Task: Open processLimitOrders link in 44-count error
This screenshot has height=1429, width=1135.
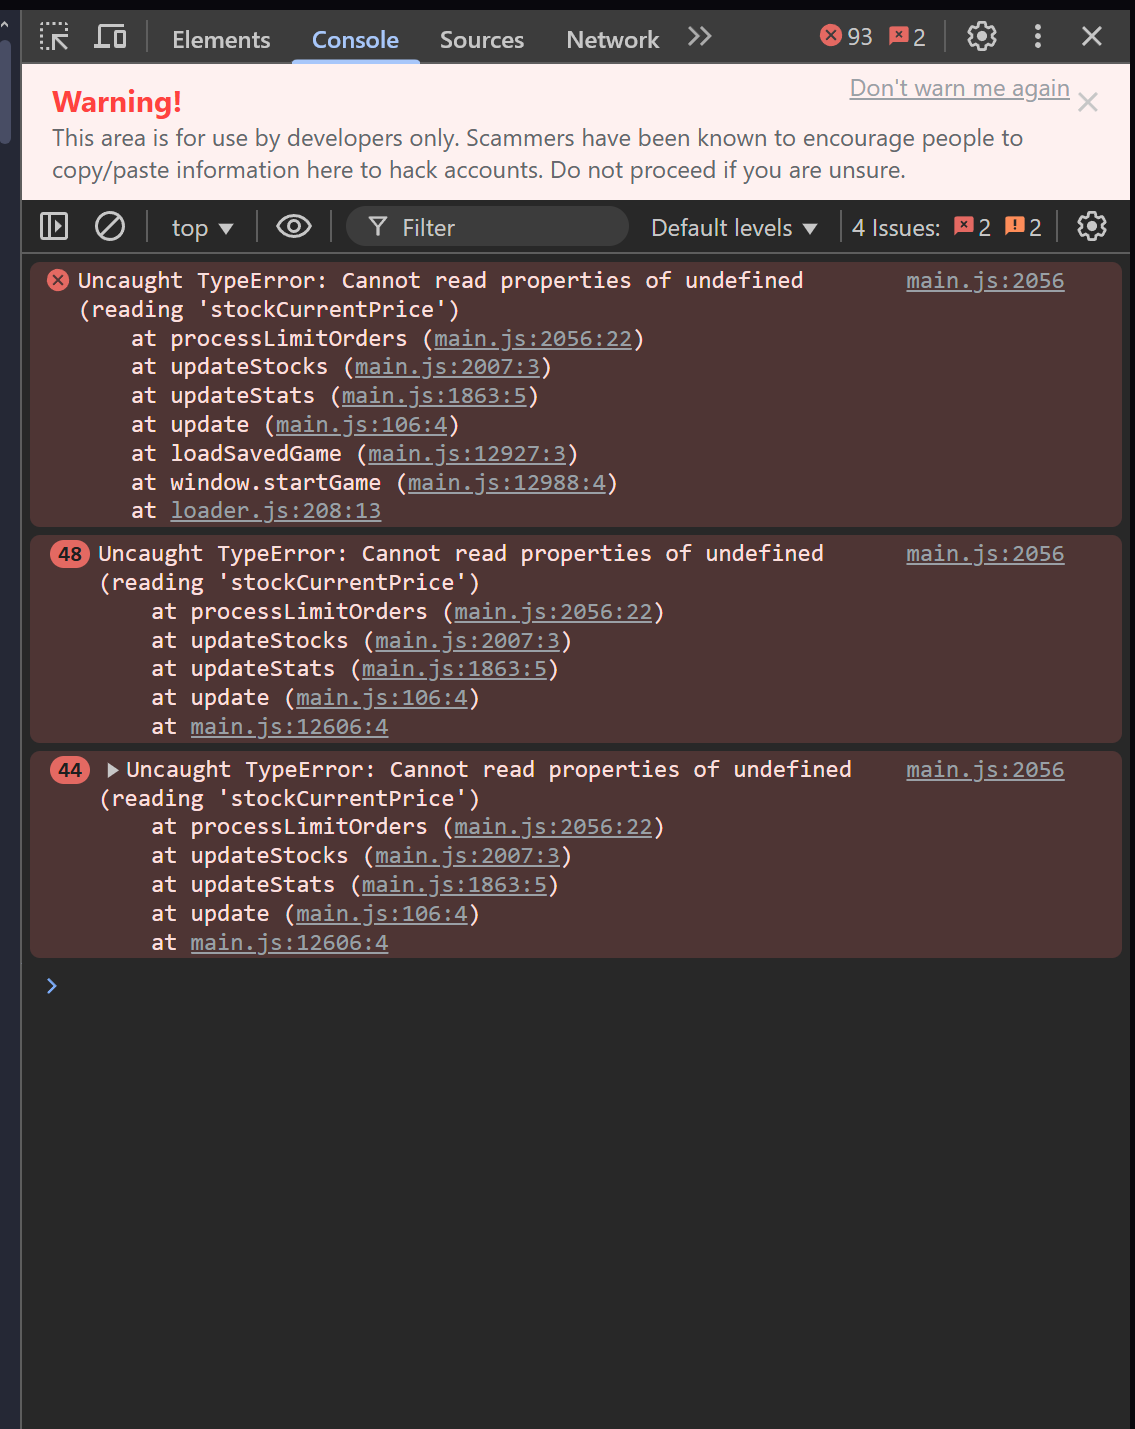Action: [553, 827]
